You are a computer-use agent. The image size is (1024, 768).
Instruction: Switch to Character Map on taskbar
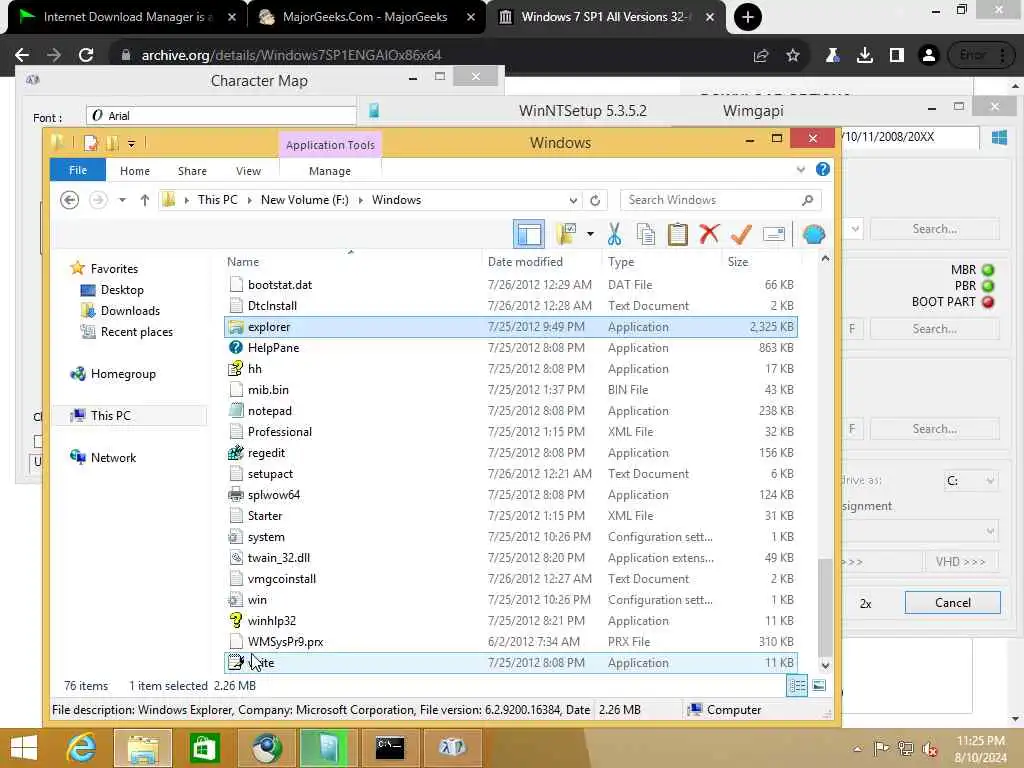click(x=452, y=748)
